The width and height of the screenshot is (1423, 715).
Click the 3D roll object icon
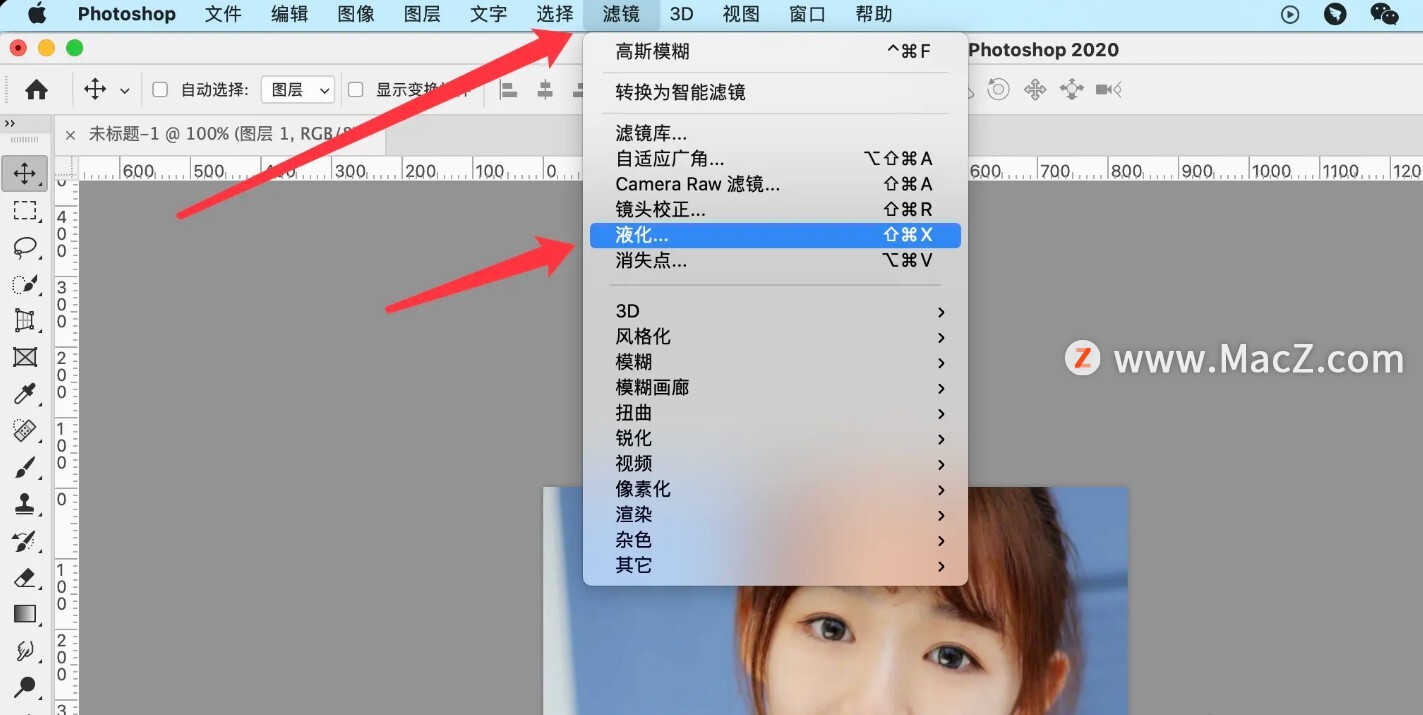[x=998, y=90]
